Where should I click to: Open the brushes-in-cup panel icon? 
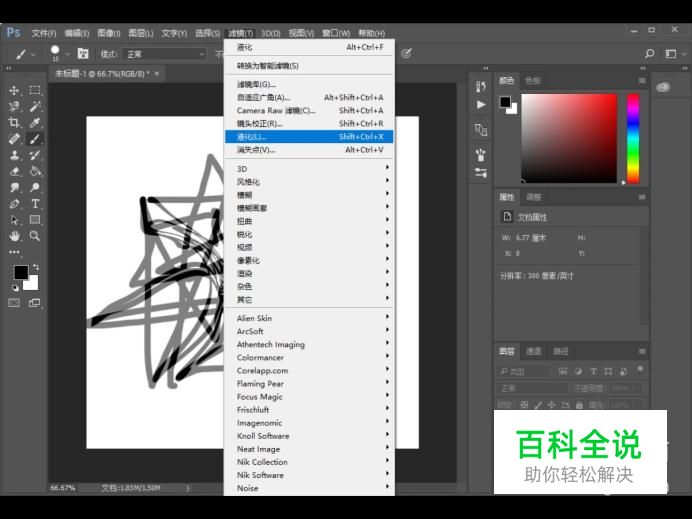click(x=481, y=155)
